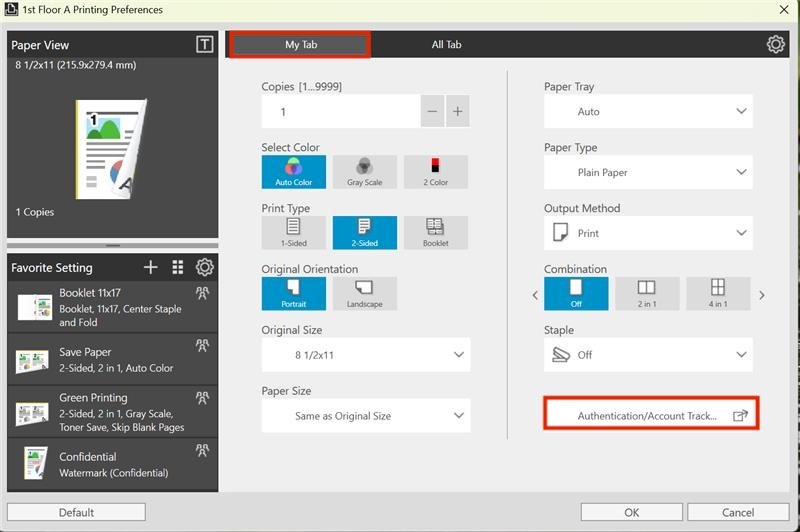
Task: Click the external link icon on Authentication button
Action: point(740,415)
